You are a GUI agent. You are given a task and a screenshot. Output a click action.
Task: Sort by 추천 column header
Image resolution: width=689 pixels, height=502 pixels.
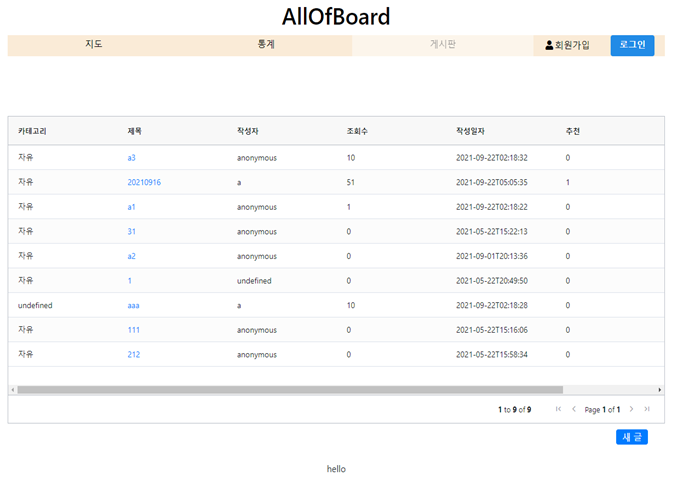[573, 131]
